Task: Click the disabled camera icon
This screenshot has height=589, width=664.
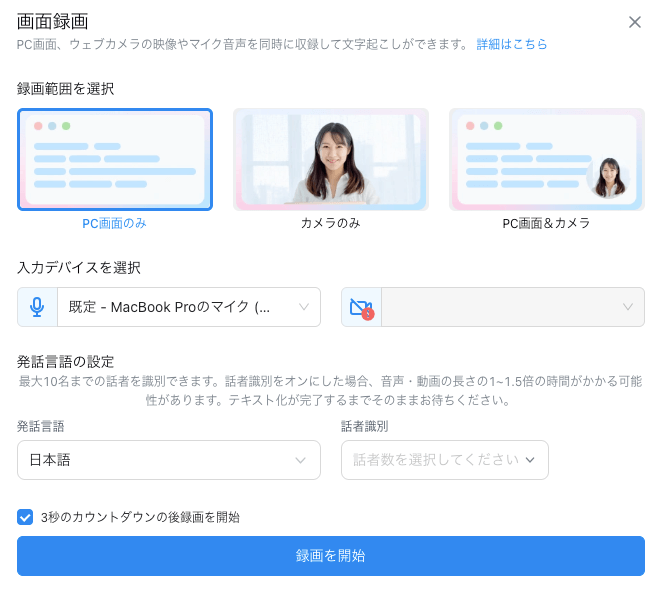Action: point(361,307)
